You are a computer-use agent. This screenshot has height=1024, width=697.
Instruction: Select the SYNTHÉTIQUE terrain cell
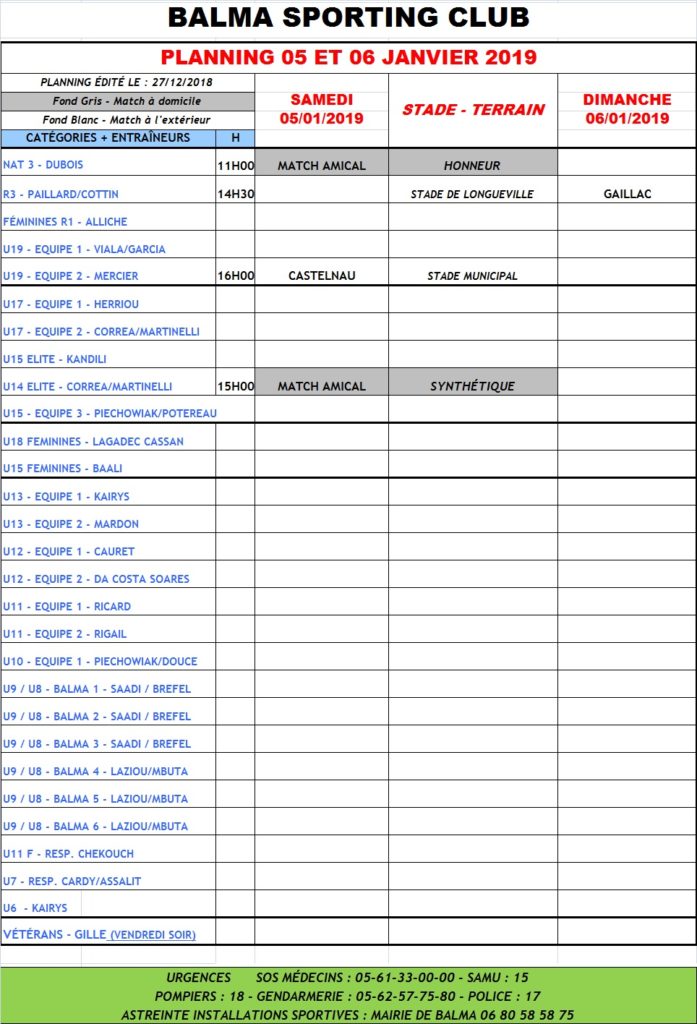point(472,386)
